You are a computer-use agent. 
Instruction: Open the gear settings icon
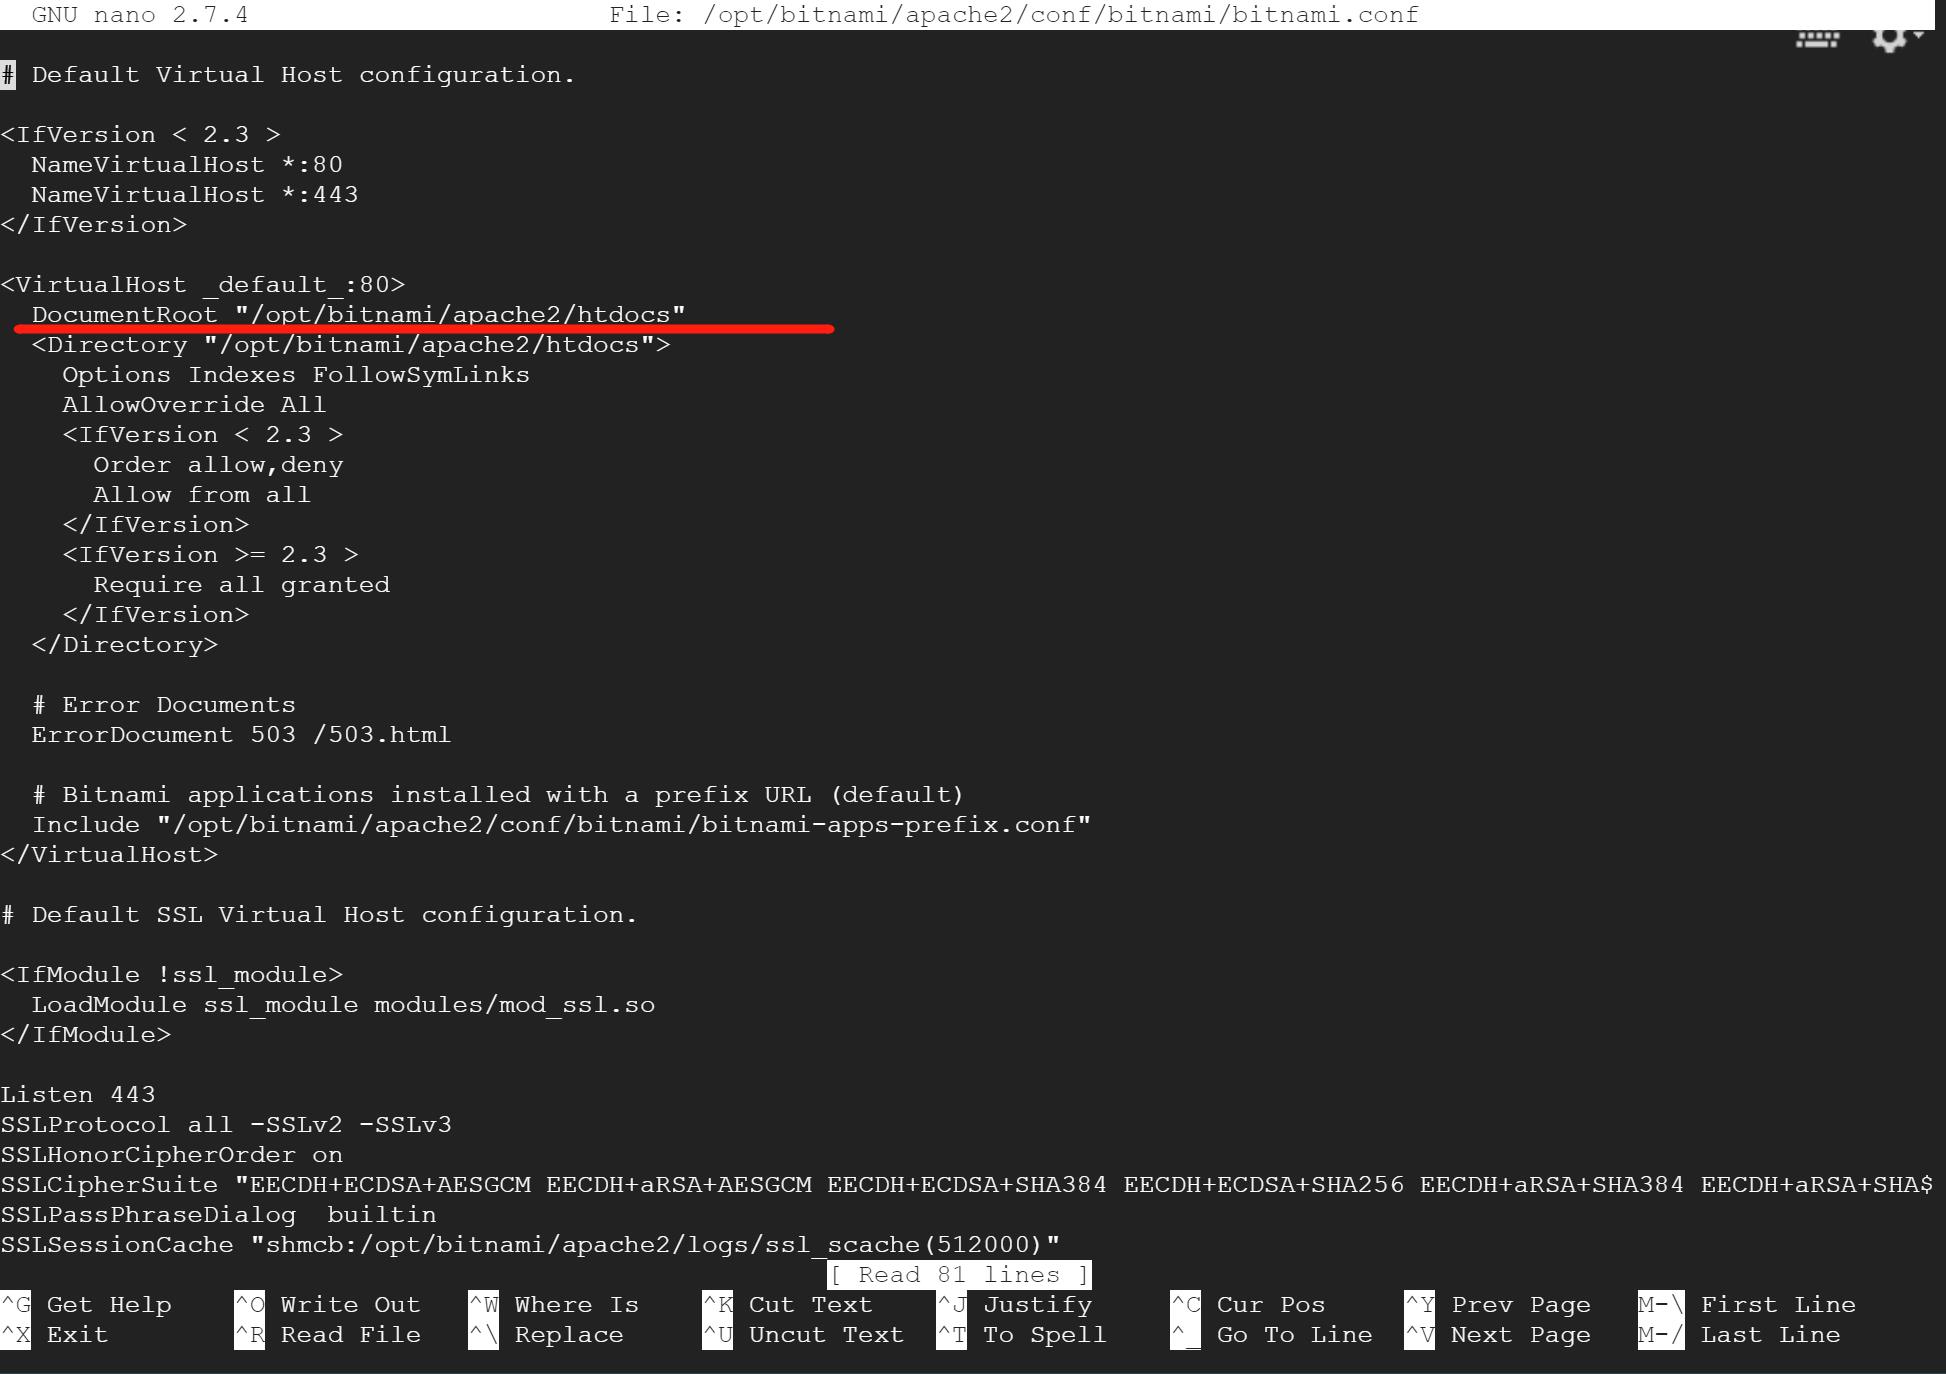pyautogui.click(x=1888, y=39)
